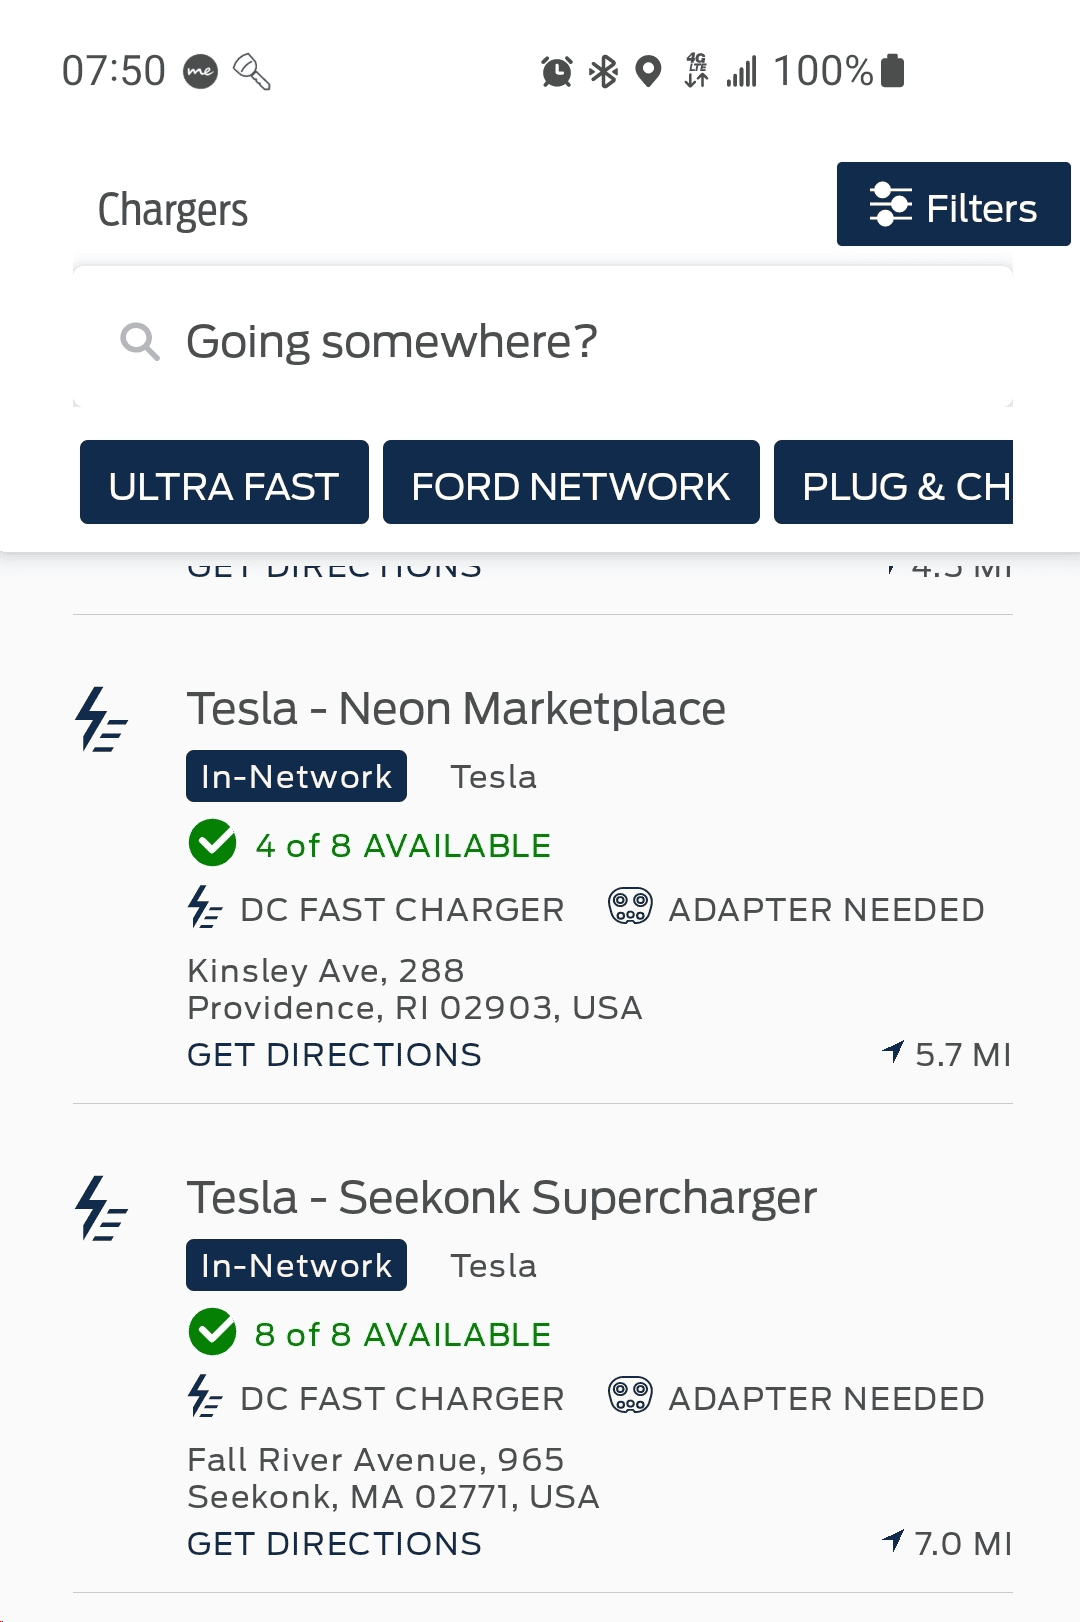Tap Seekonk Supercharger fast charger lightning icon
This screenshot has height=1622, width=1080.
[x=101, y=1208]
